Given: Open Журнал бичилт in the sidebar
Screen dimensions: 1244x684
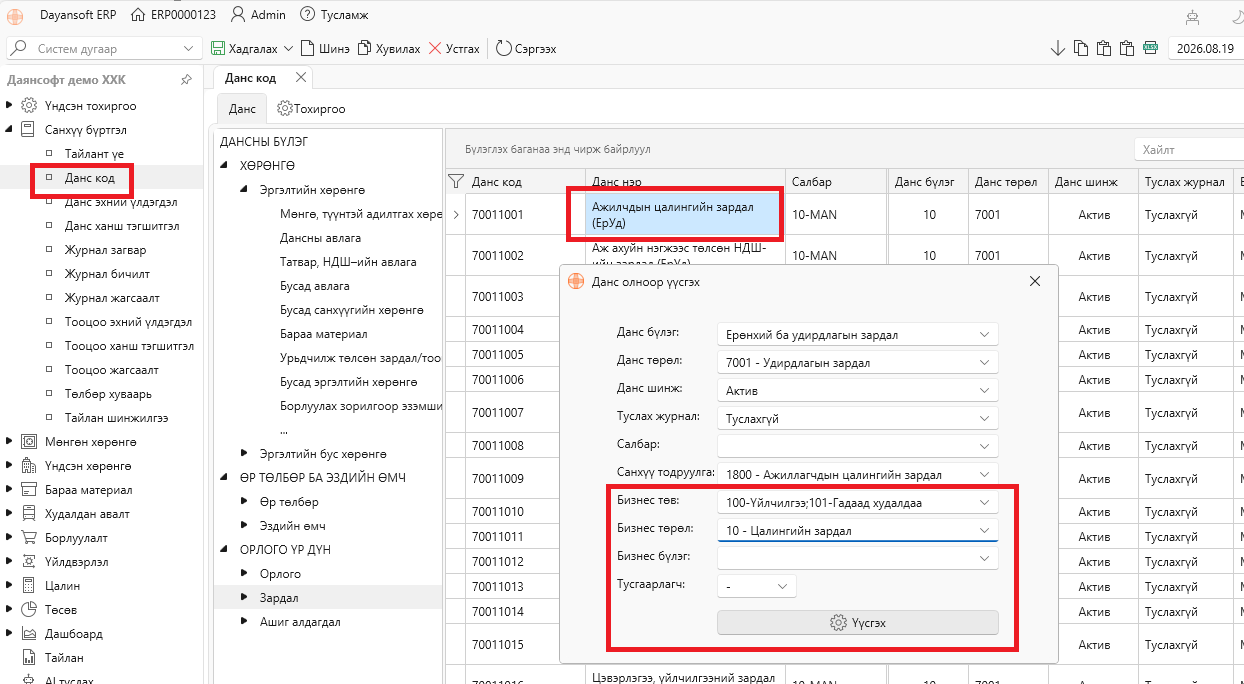Looking at the screenshot, I should 107,274.
